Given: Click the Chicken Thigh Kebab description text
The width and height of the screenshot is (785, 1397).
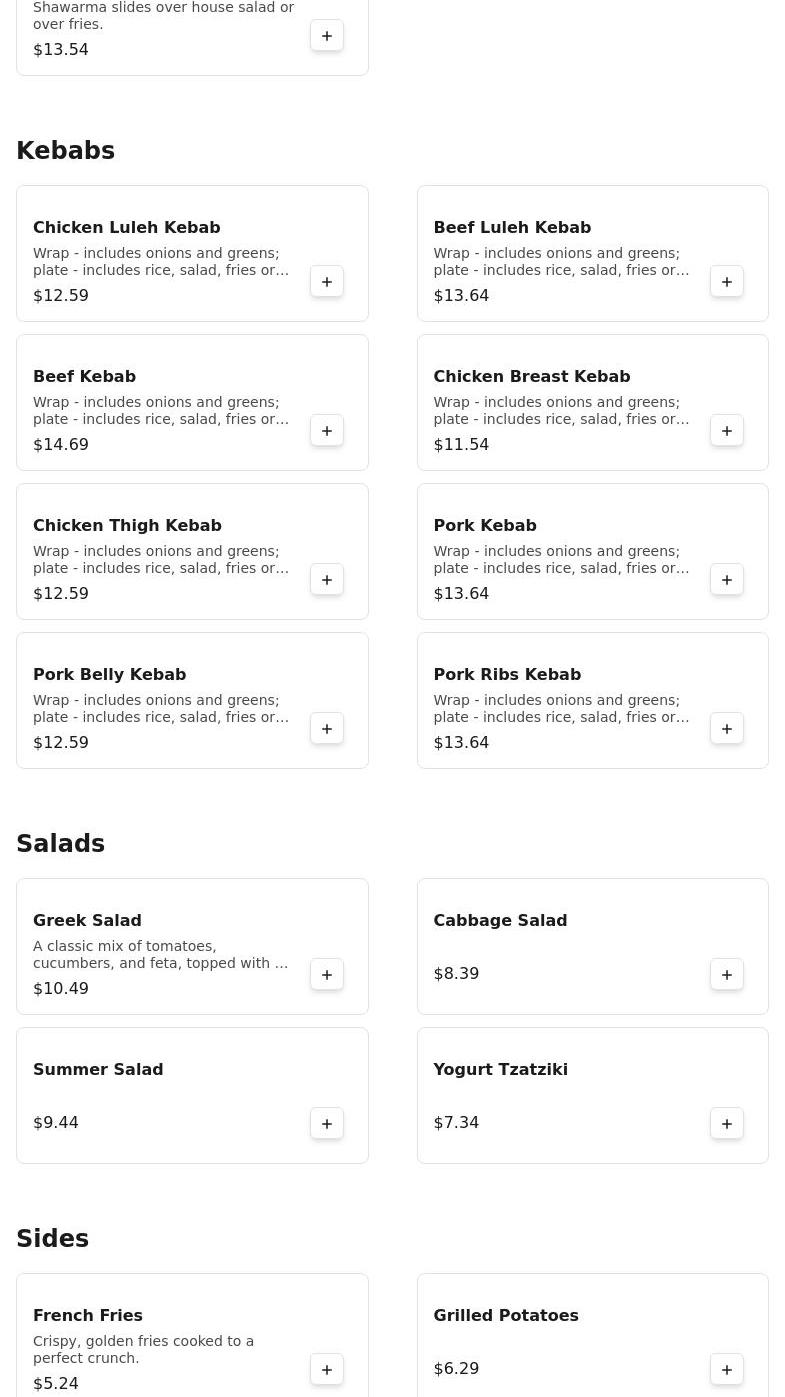Looking at the screenshot, I should coord(160,559).
